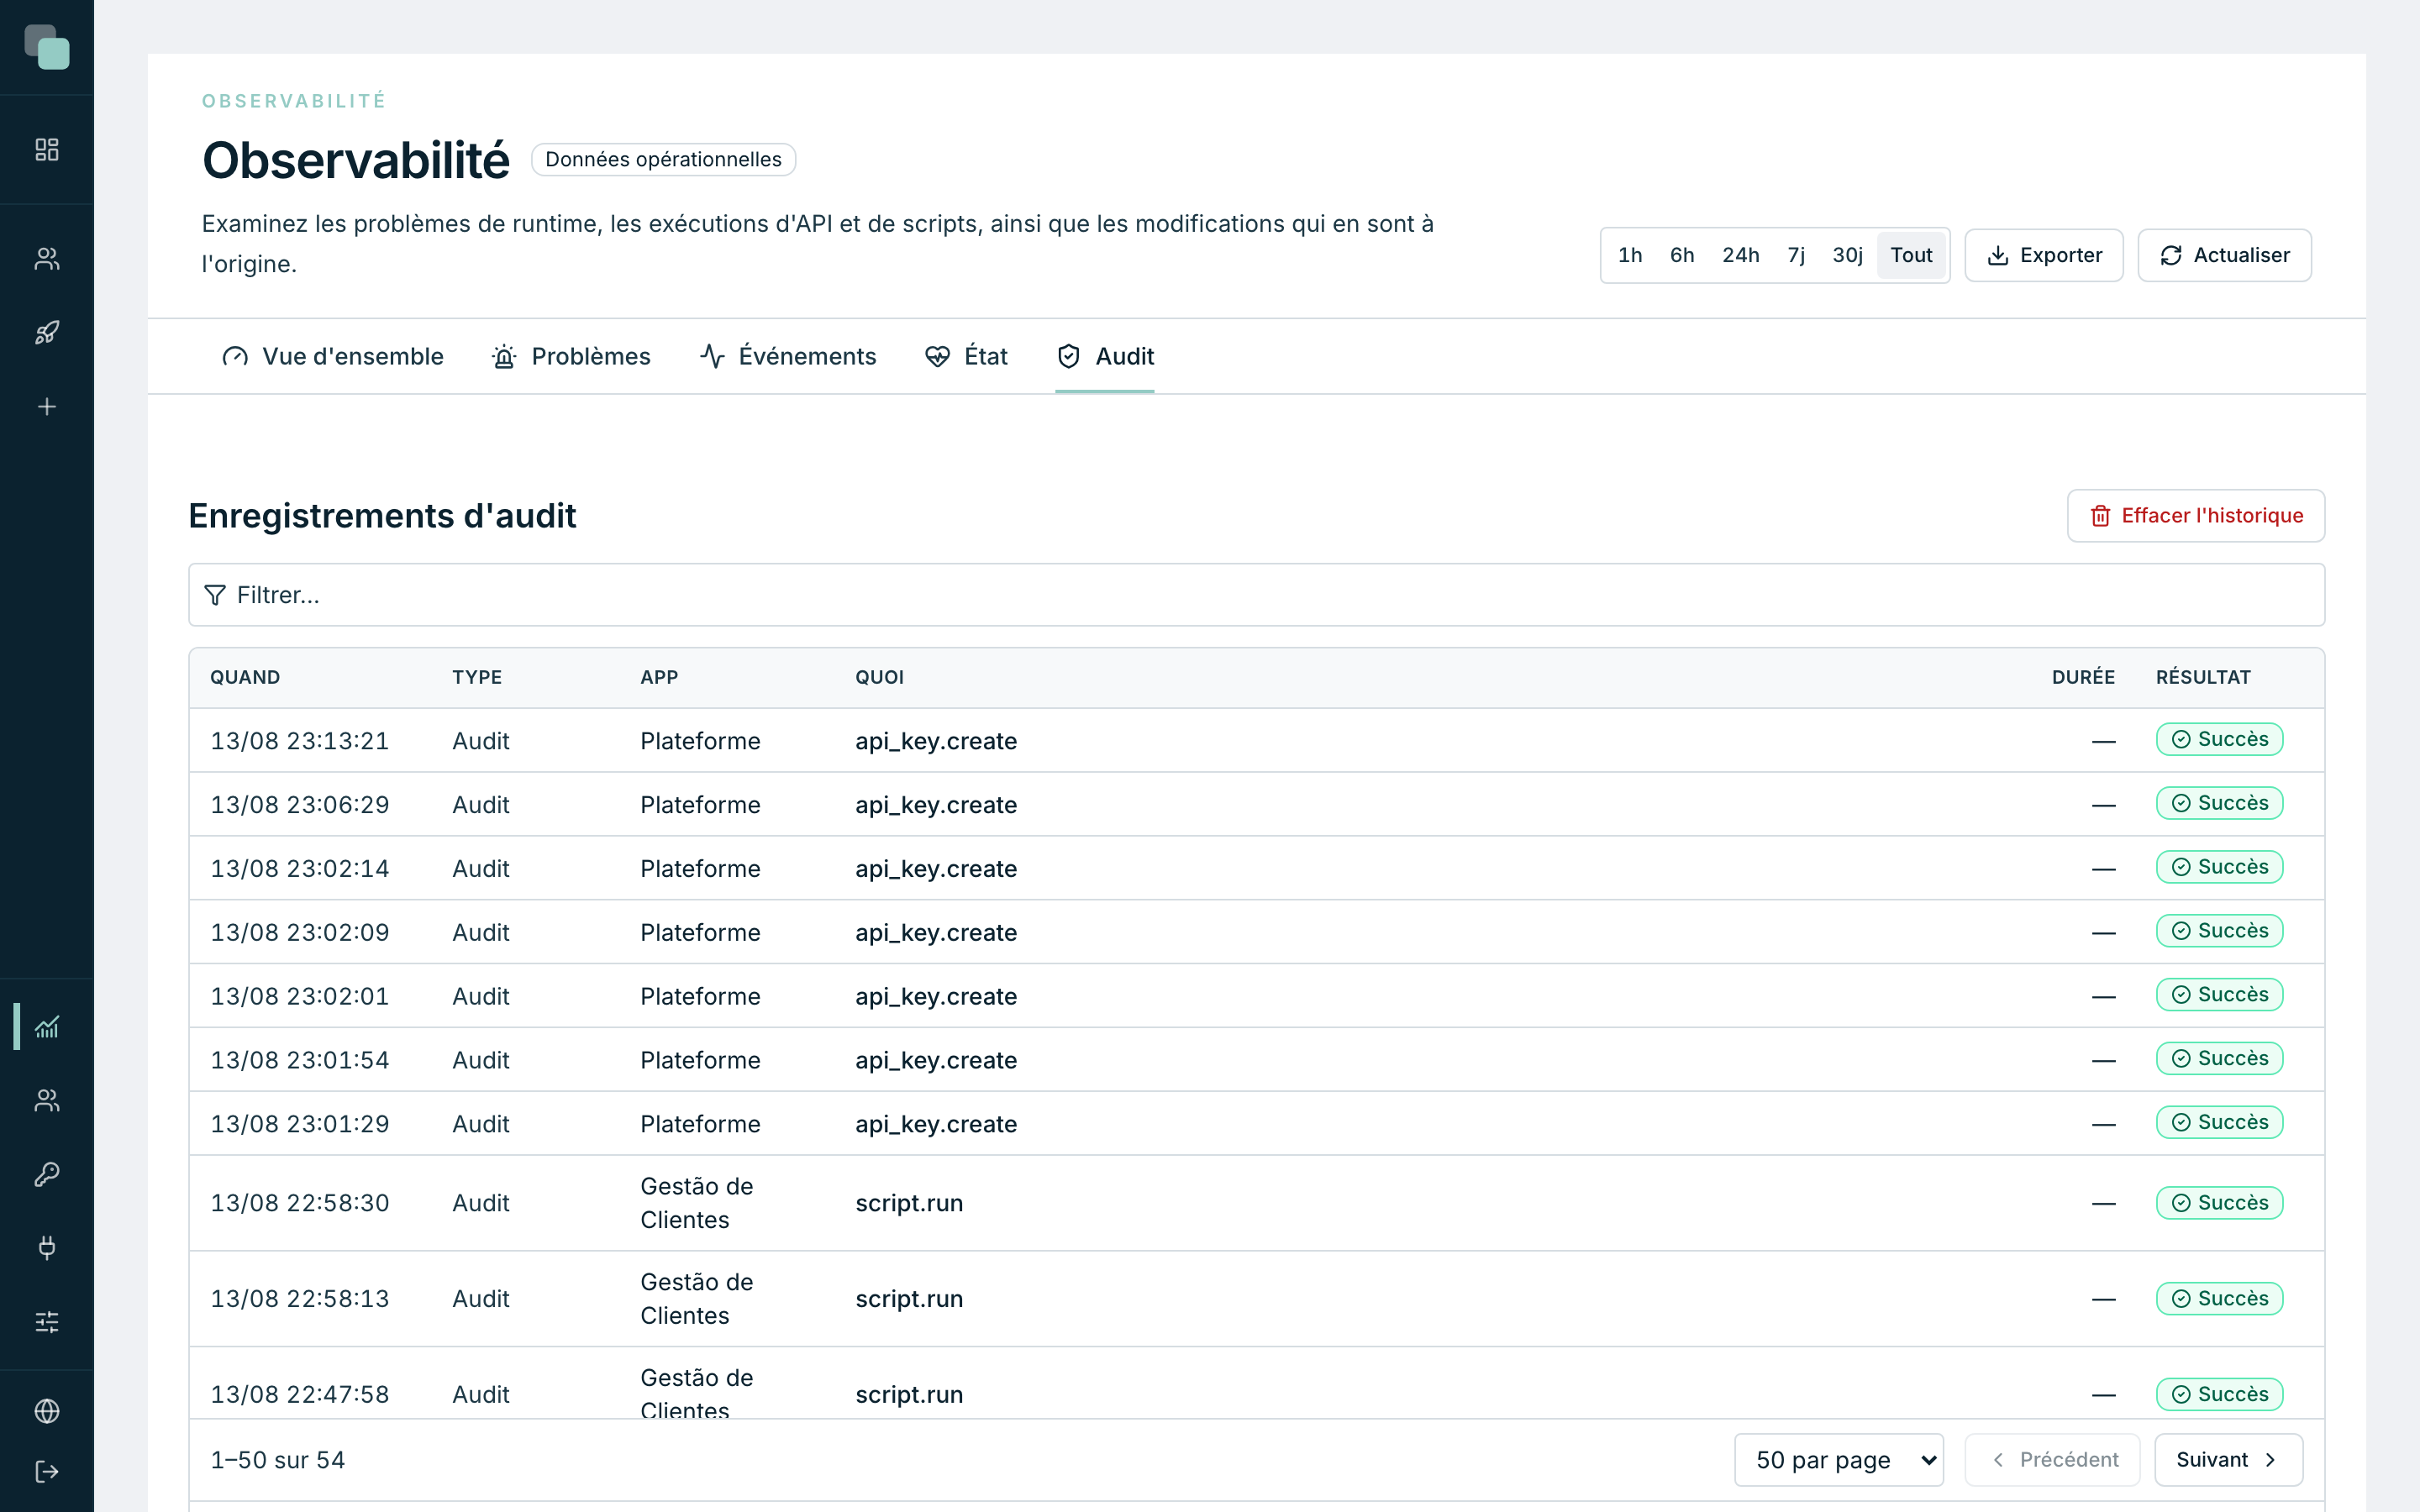Select the 1h time range
The width and height of the screenshot is (2420, 1512).
pos(1630,256)
